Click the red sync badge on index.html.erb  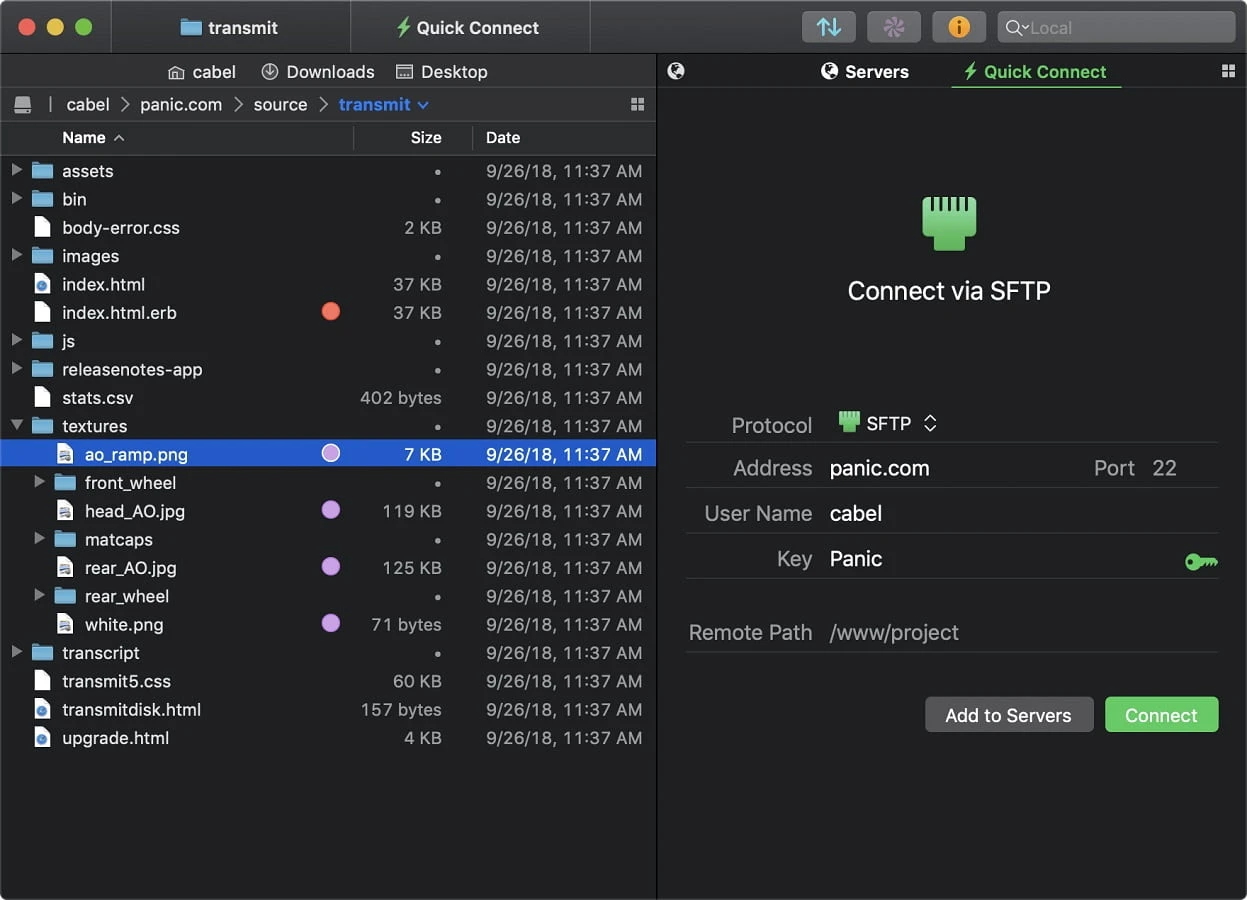click(x=331, y=311)
